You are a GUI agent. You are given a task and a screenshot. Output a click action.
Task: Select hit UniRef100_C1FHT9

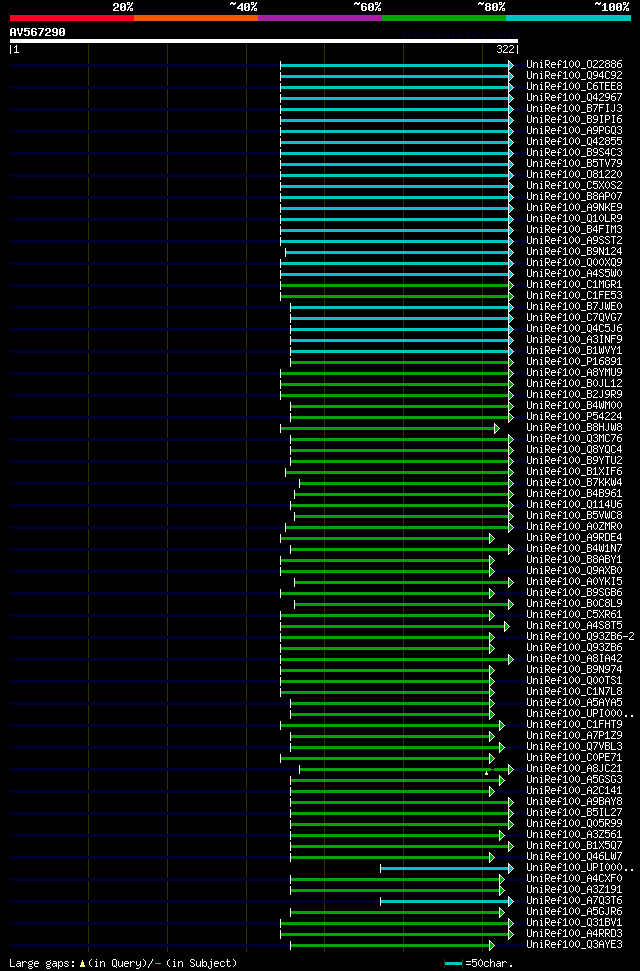coord(574,725)
